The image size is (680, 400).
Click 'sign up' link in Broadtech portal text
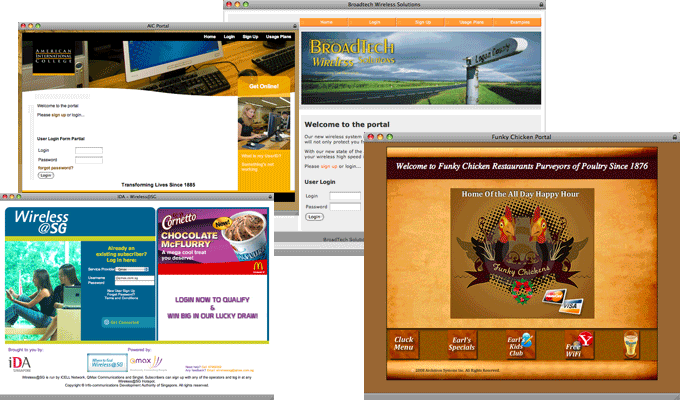pyautogui.click(x=329, y=166)
